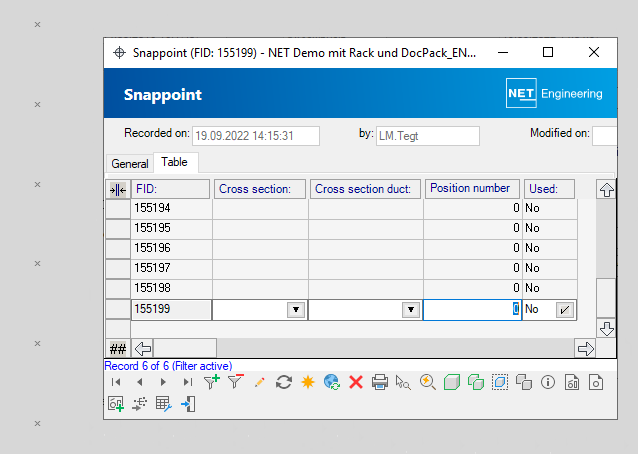Select FID cell 155195
Screen dimensions: 638x454
click(x=171, y=228)
